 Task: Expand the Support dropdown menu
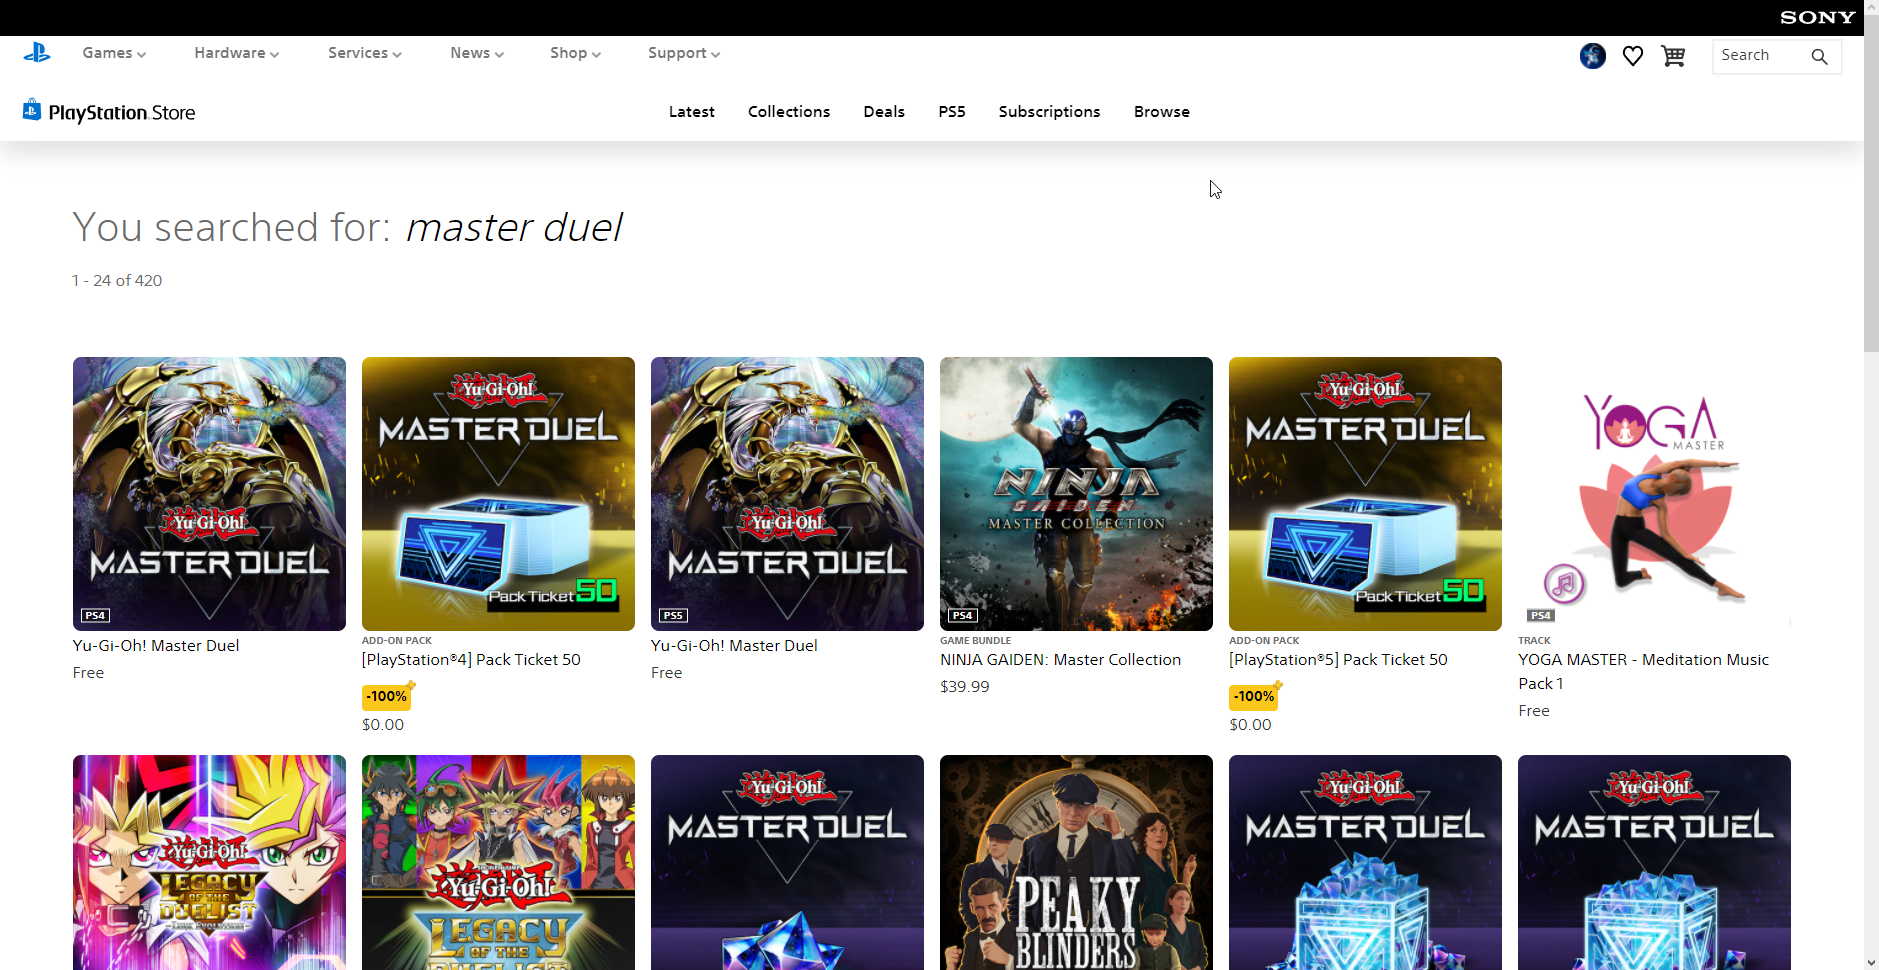[684, 53]
